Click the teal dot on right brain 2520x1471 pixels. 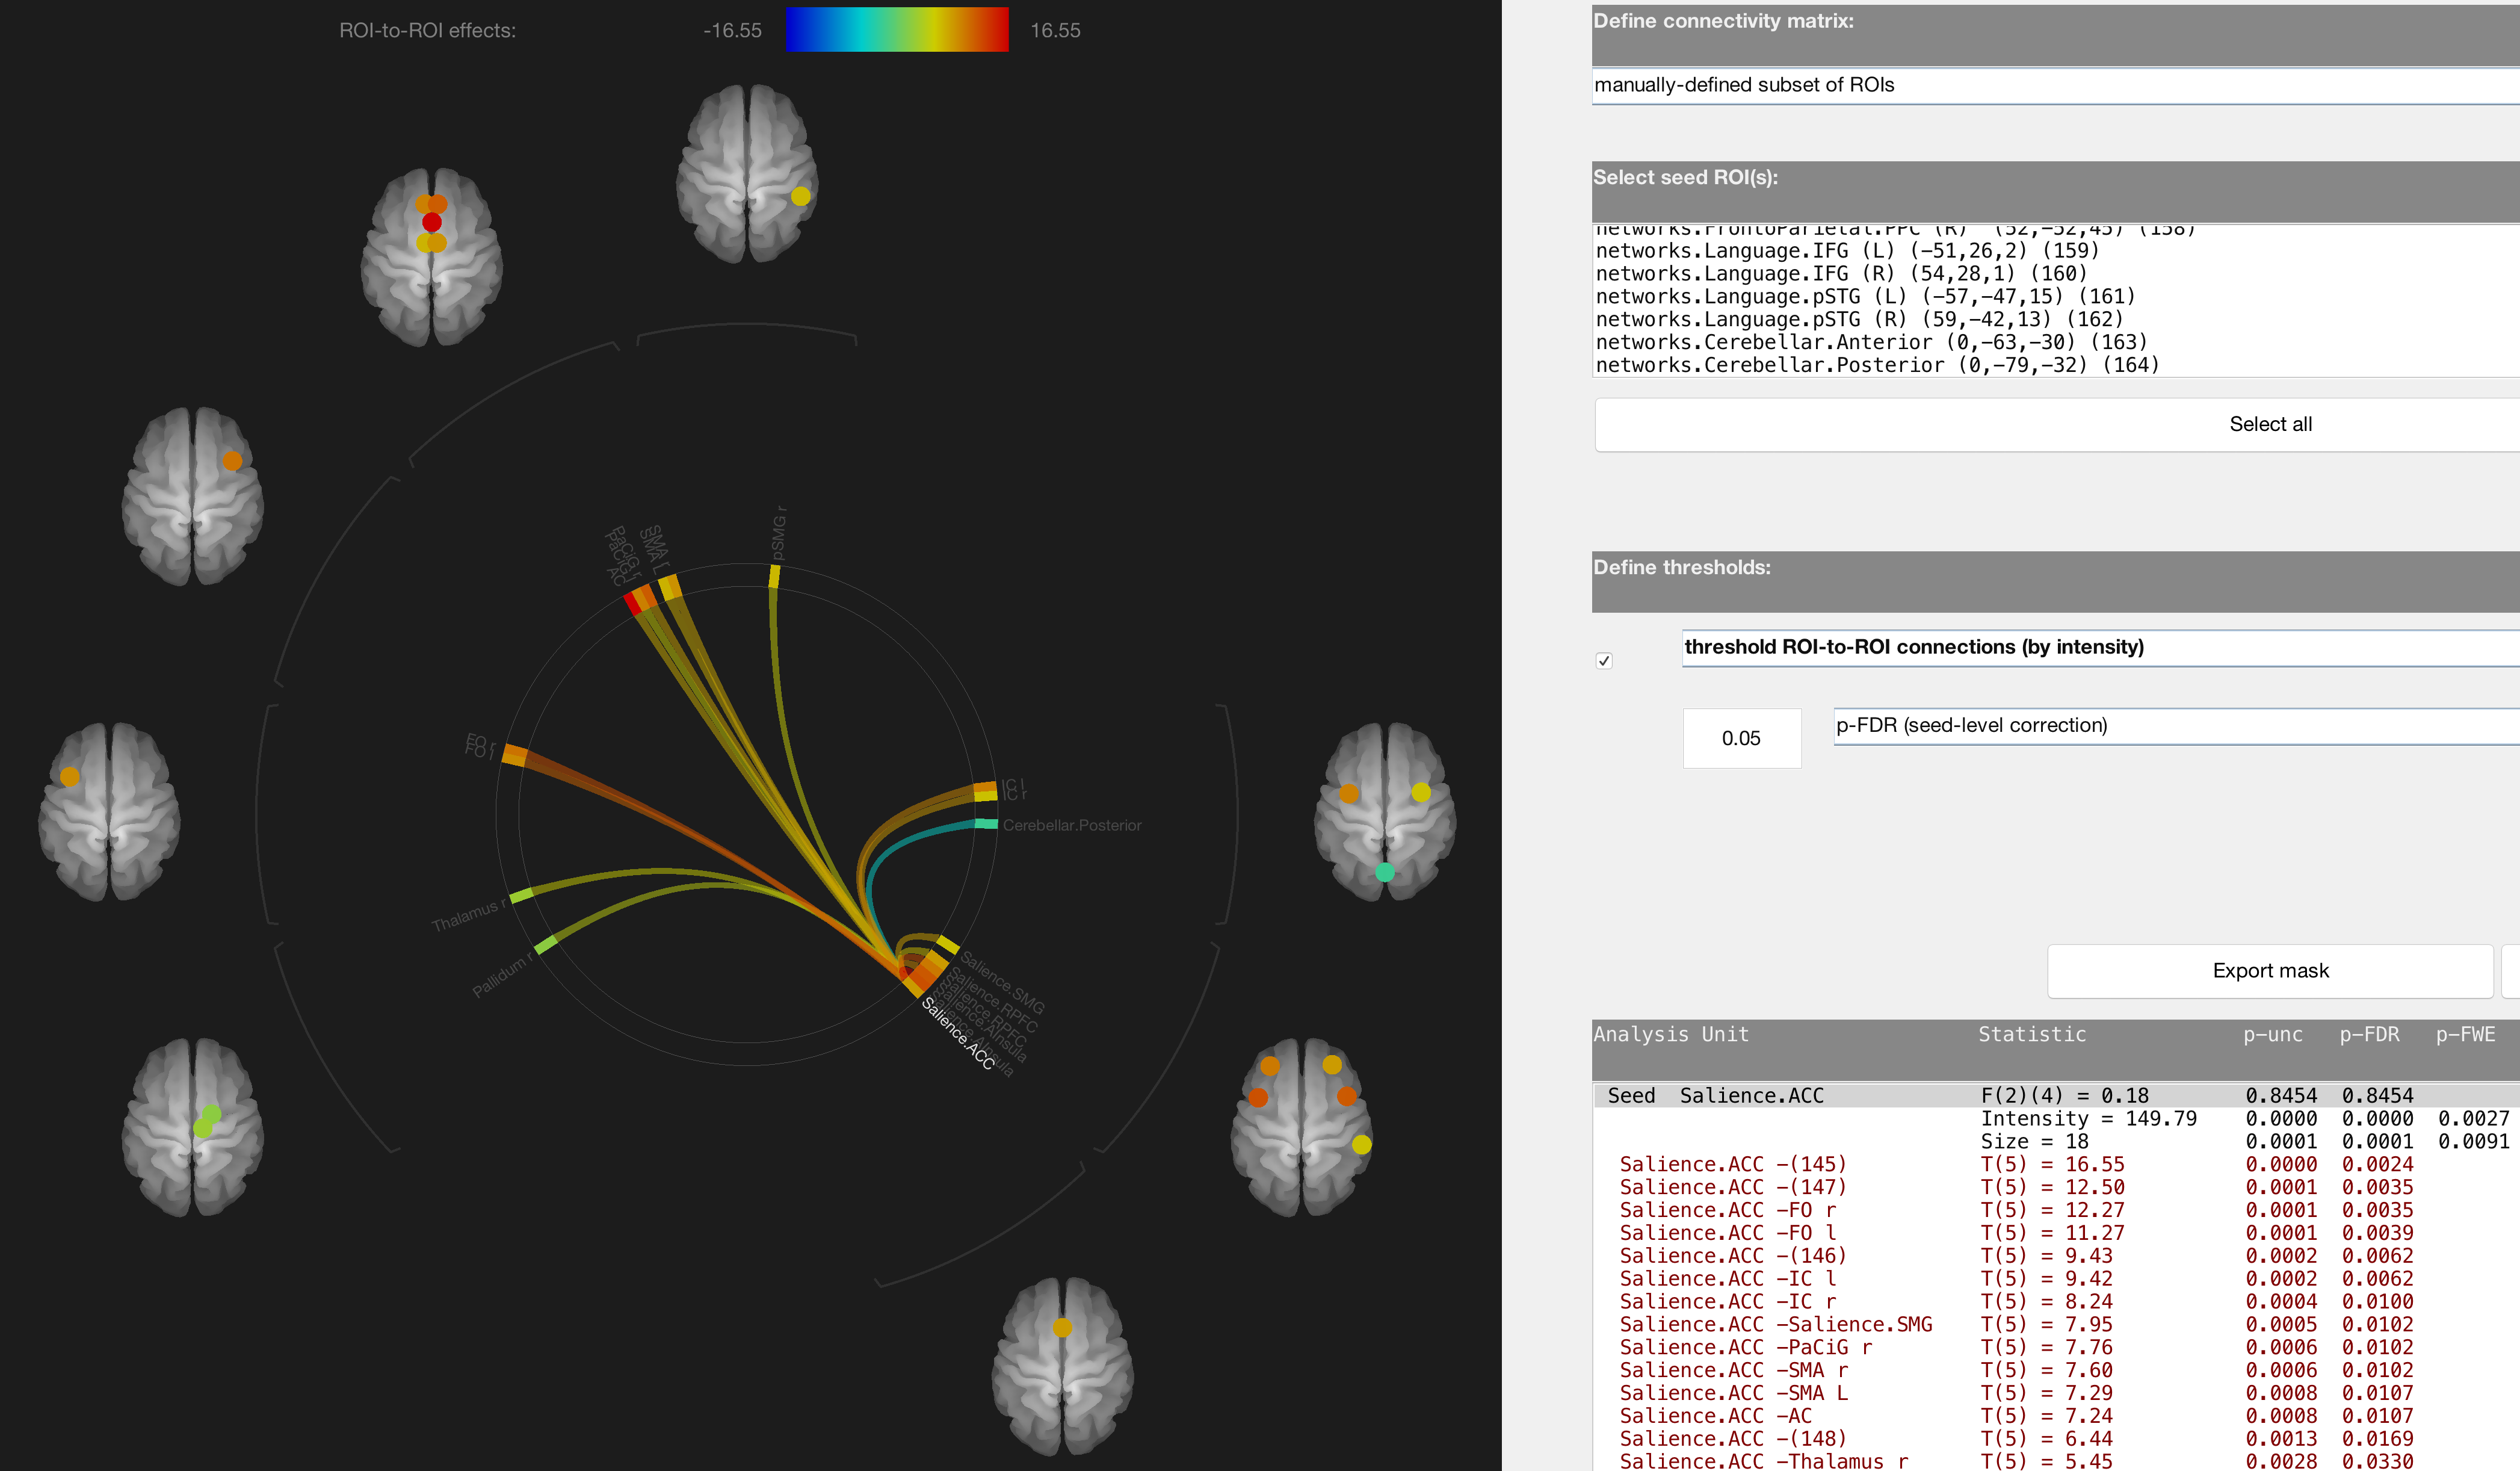(1385, 872)
